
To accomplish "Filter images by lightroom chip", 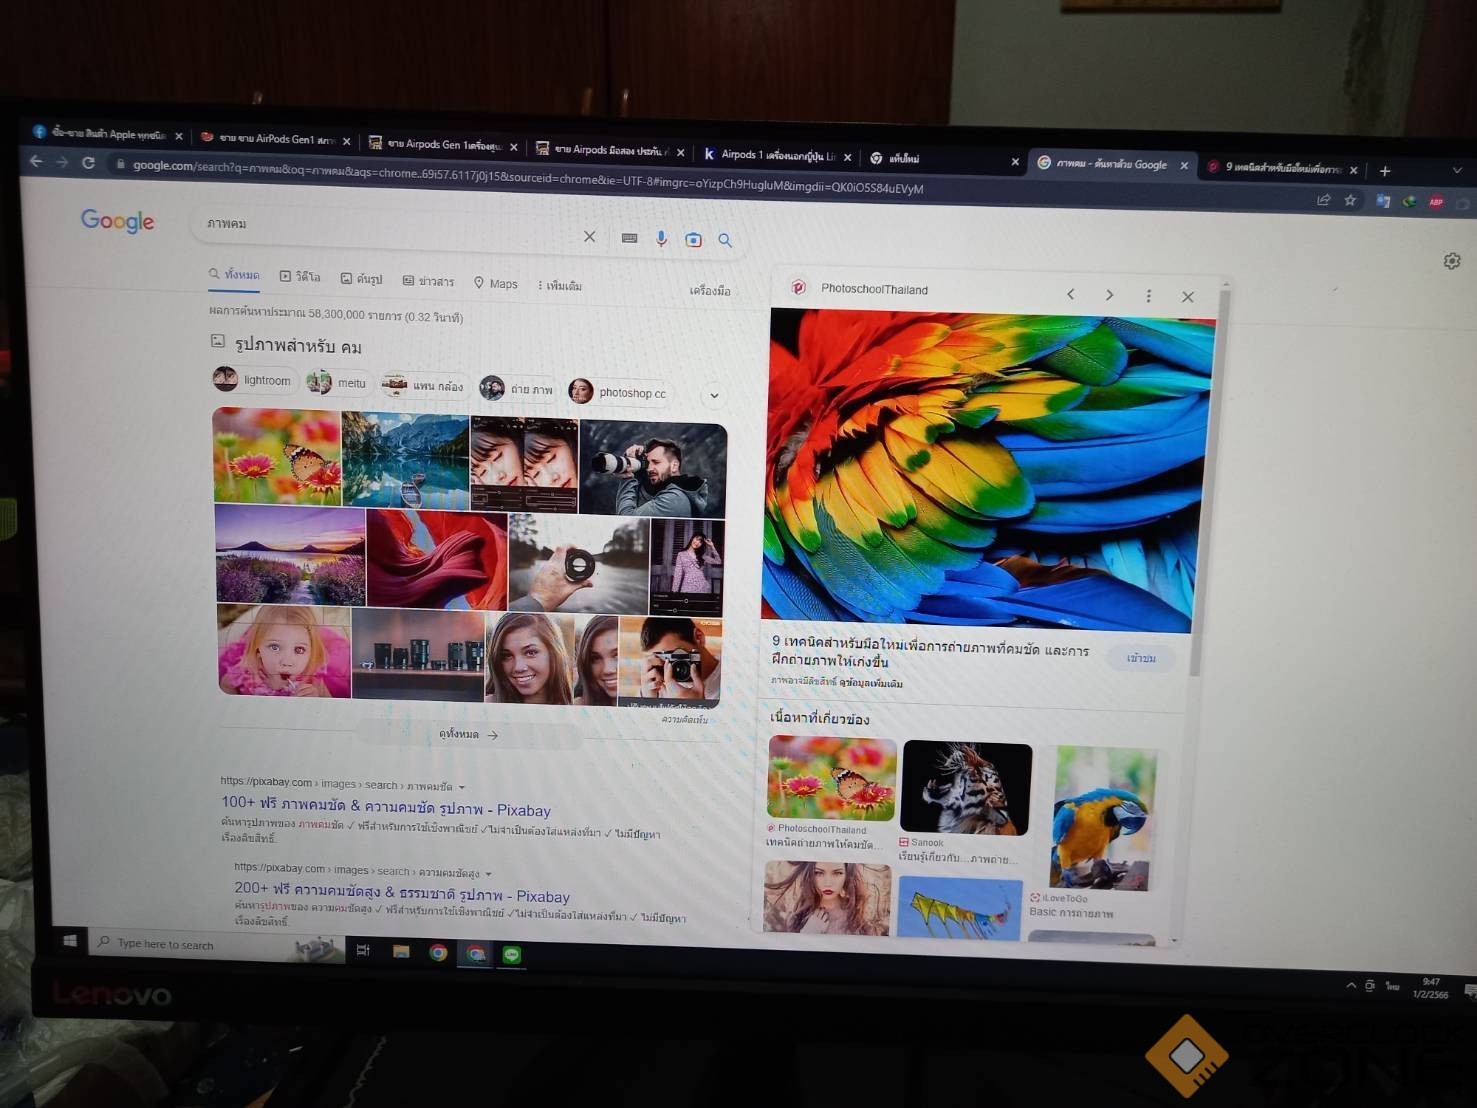I will point(254,380).
